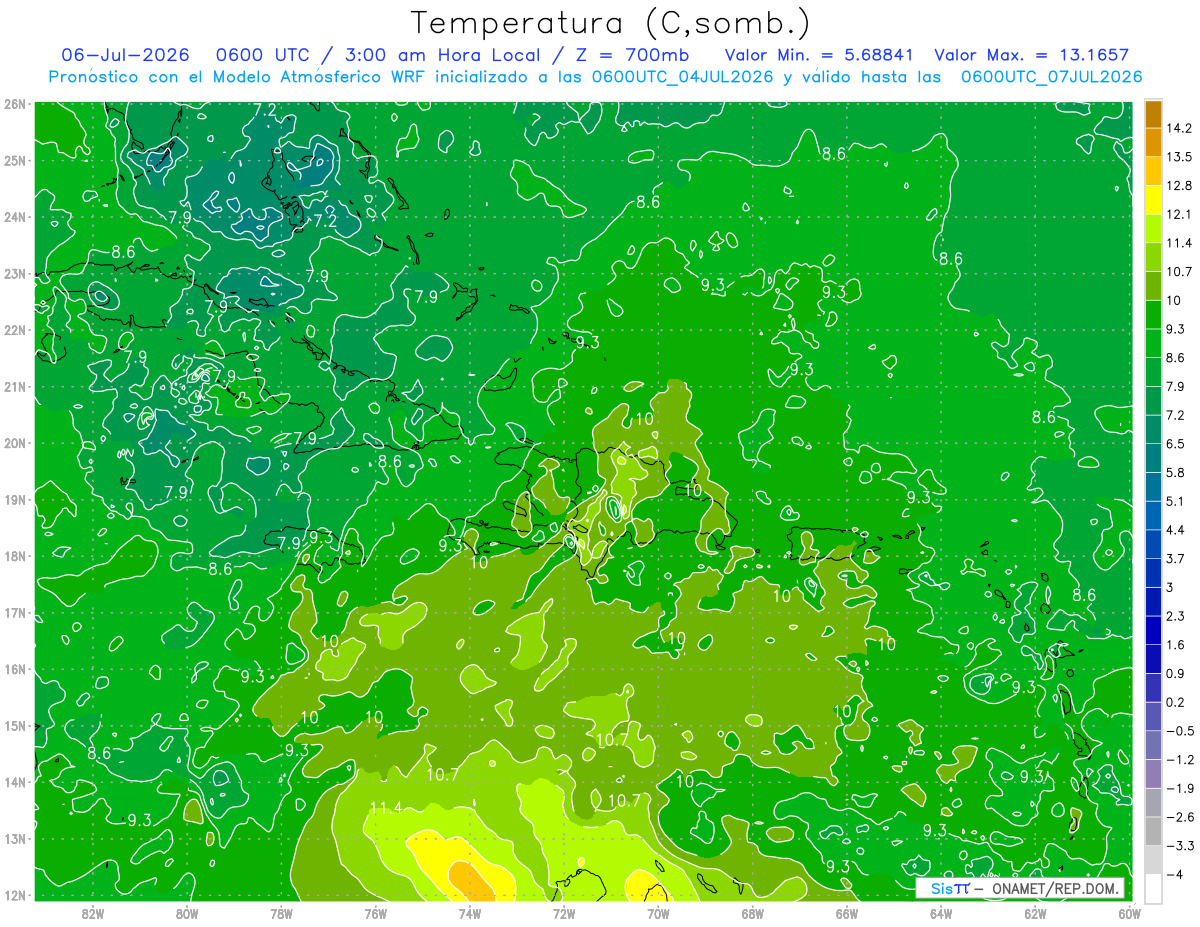1200x927 pixels.
Task: Click the "-0.5" color scale label
Action: 1180,731
